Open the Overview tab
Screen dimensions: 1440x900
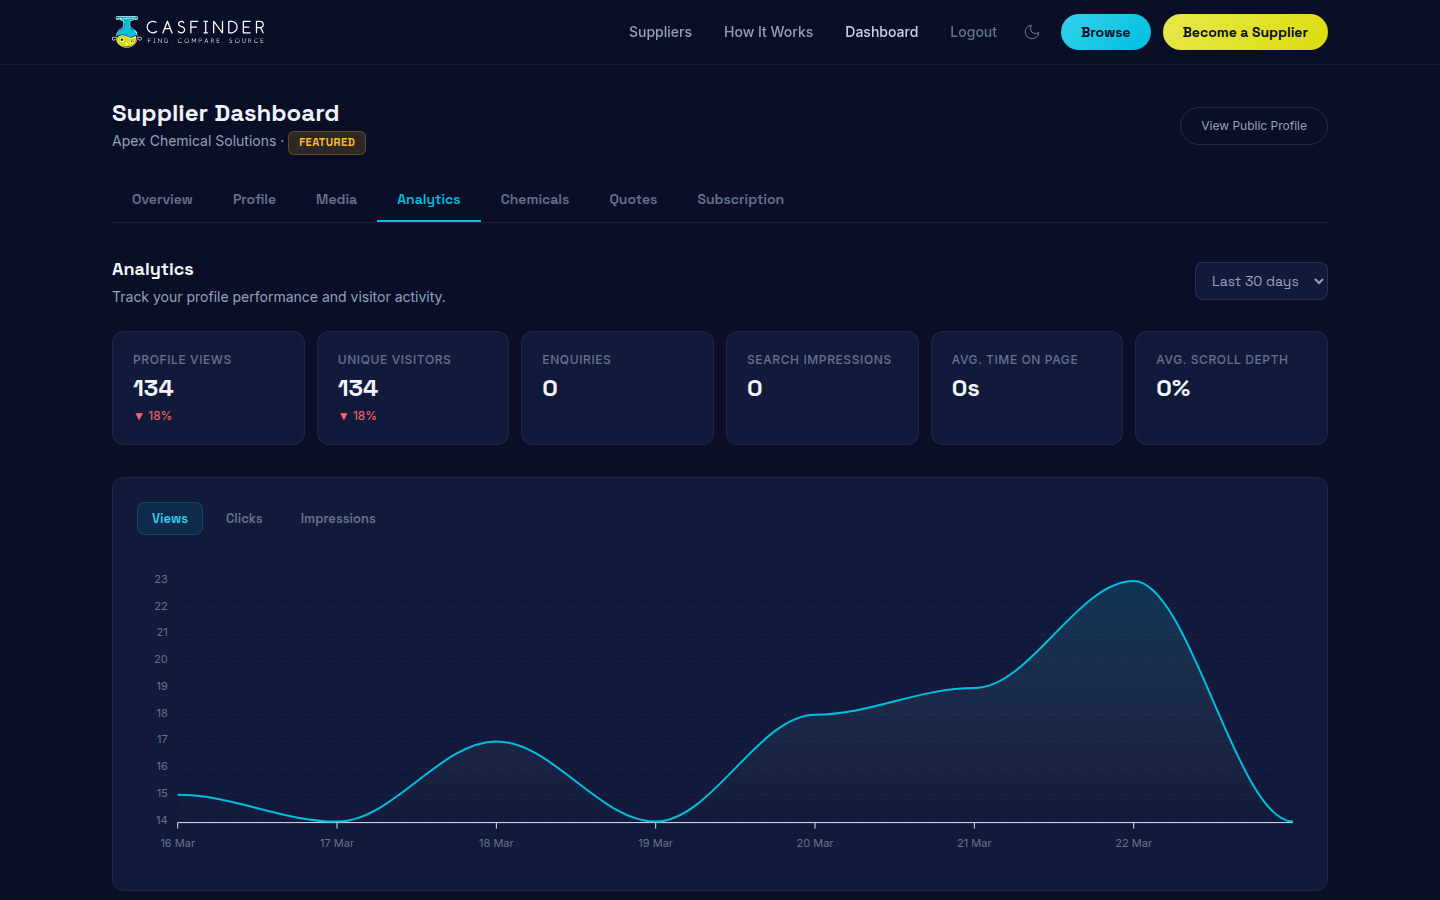coord(161,199)
